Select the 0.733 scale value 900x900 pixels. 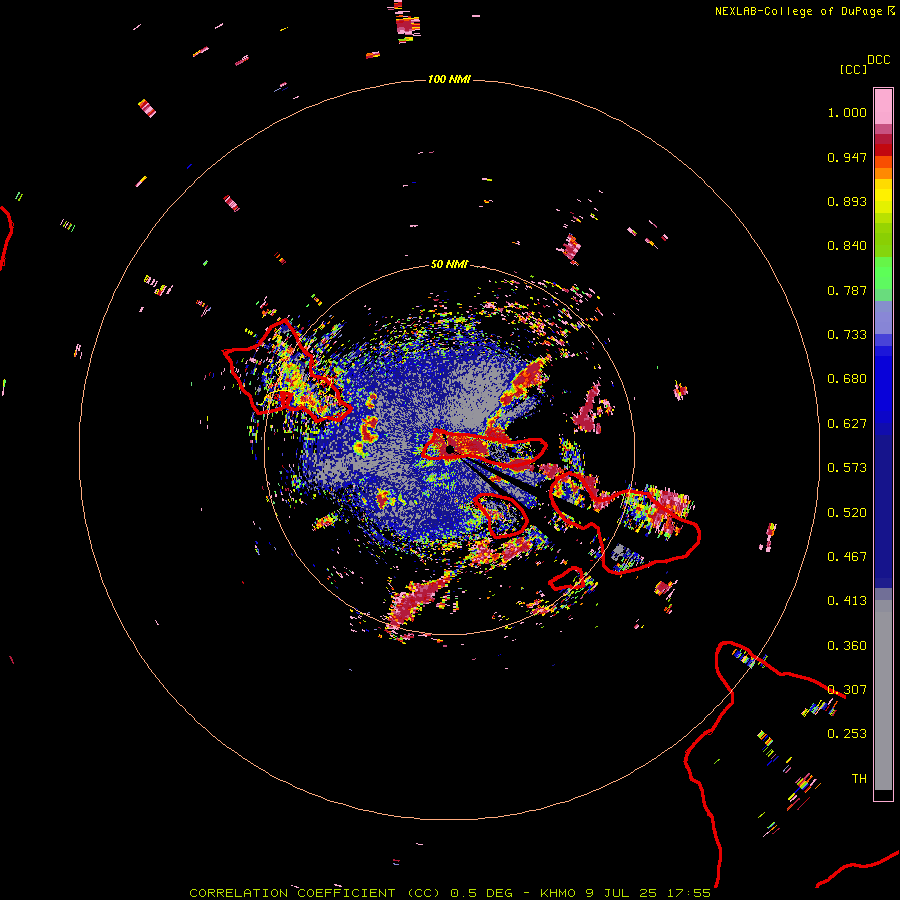pos(847,335)
